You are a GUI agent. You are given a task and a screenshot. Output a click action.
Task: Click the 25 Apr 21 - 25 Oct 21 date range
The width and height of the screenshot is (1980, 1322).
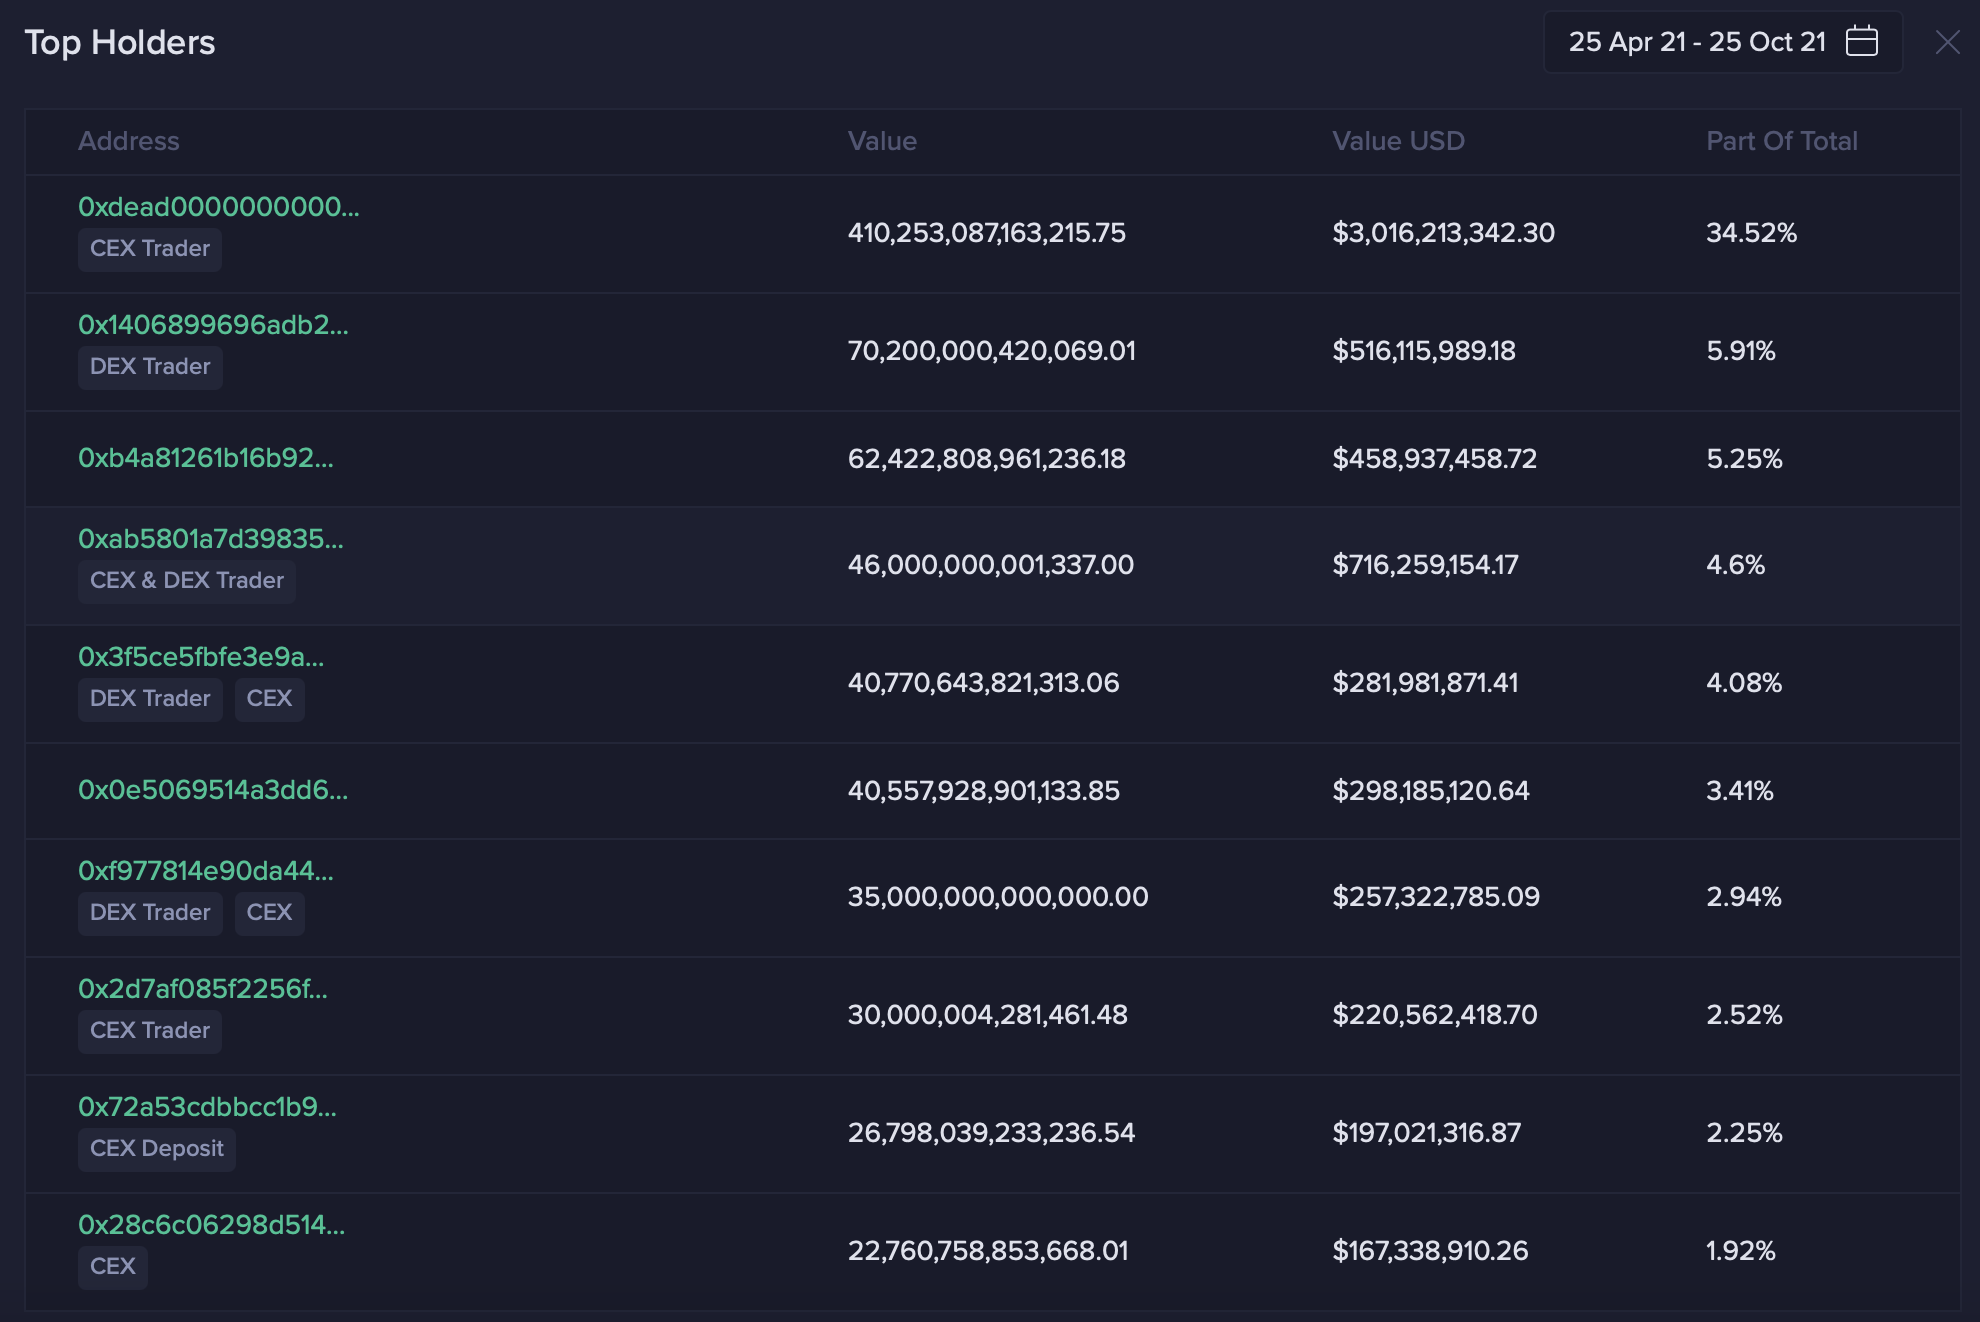(x=1696, y=42)
